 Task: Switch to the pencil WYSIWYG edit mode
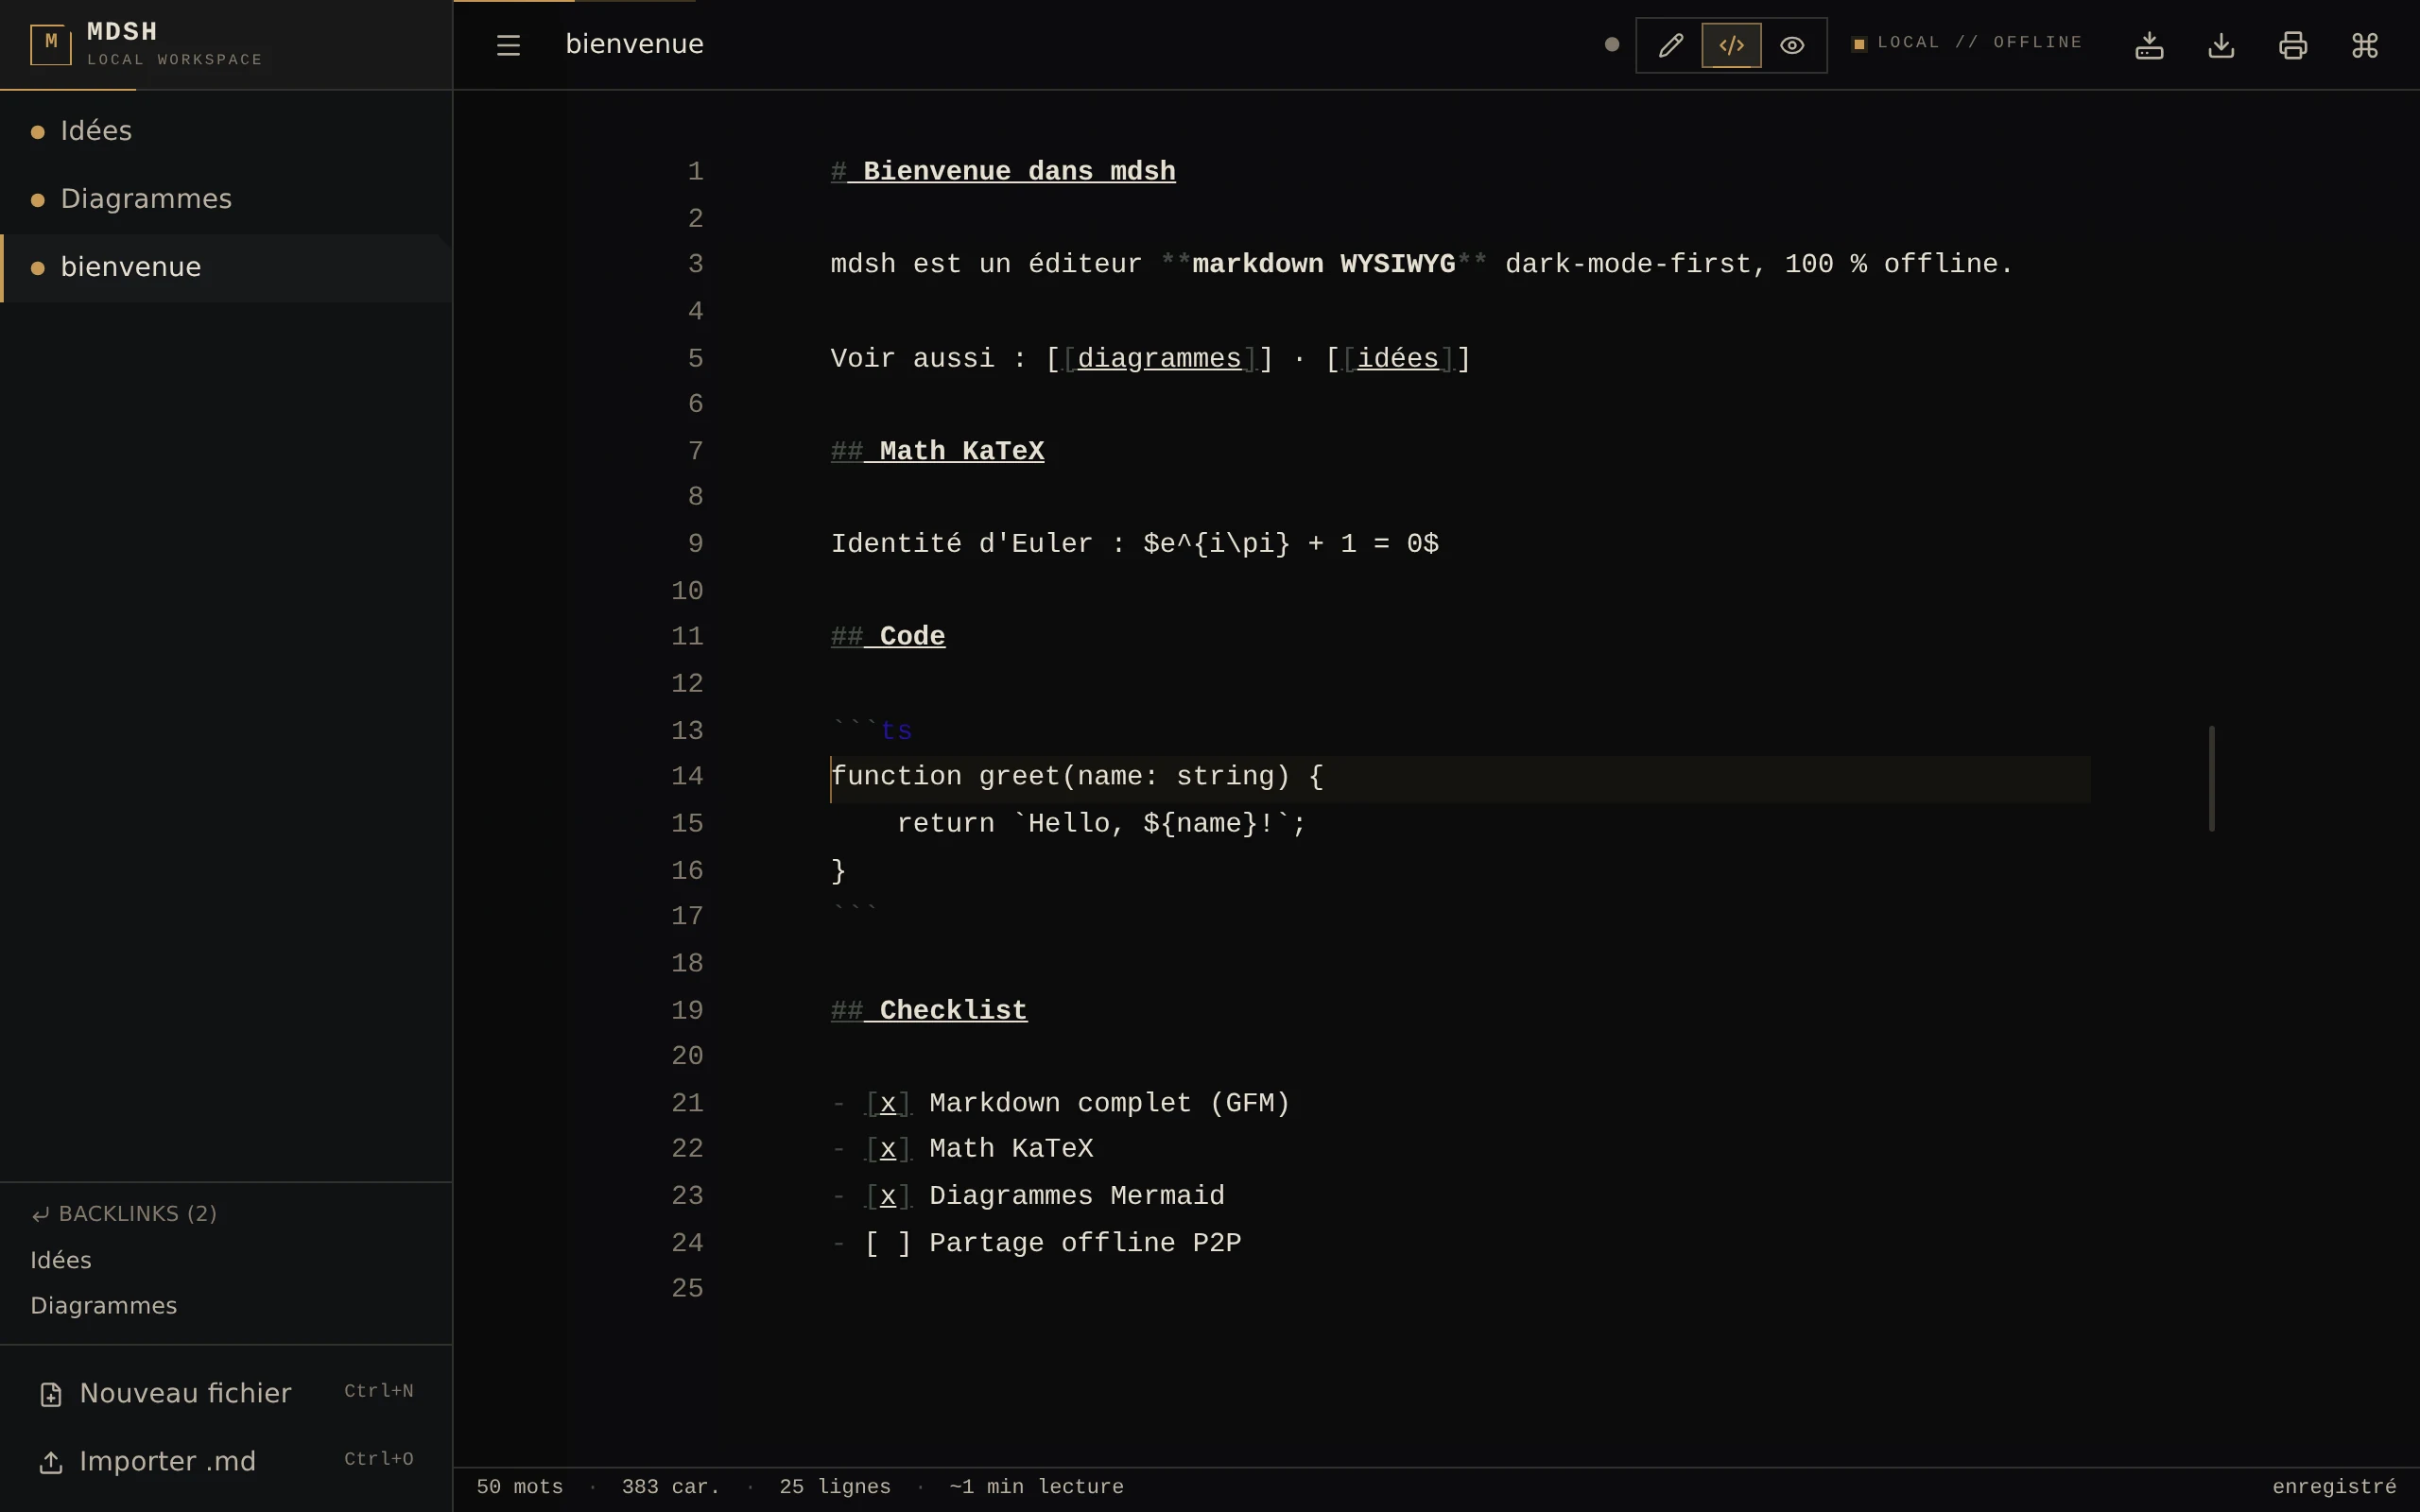click(1670, 45)
